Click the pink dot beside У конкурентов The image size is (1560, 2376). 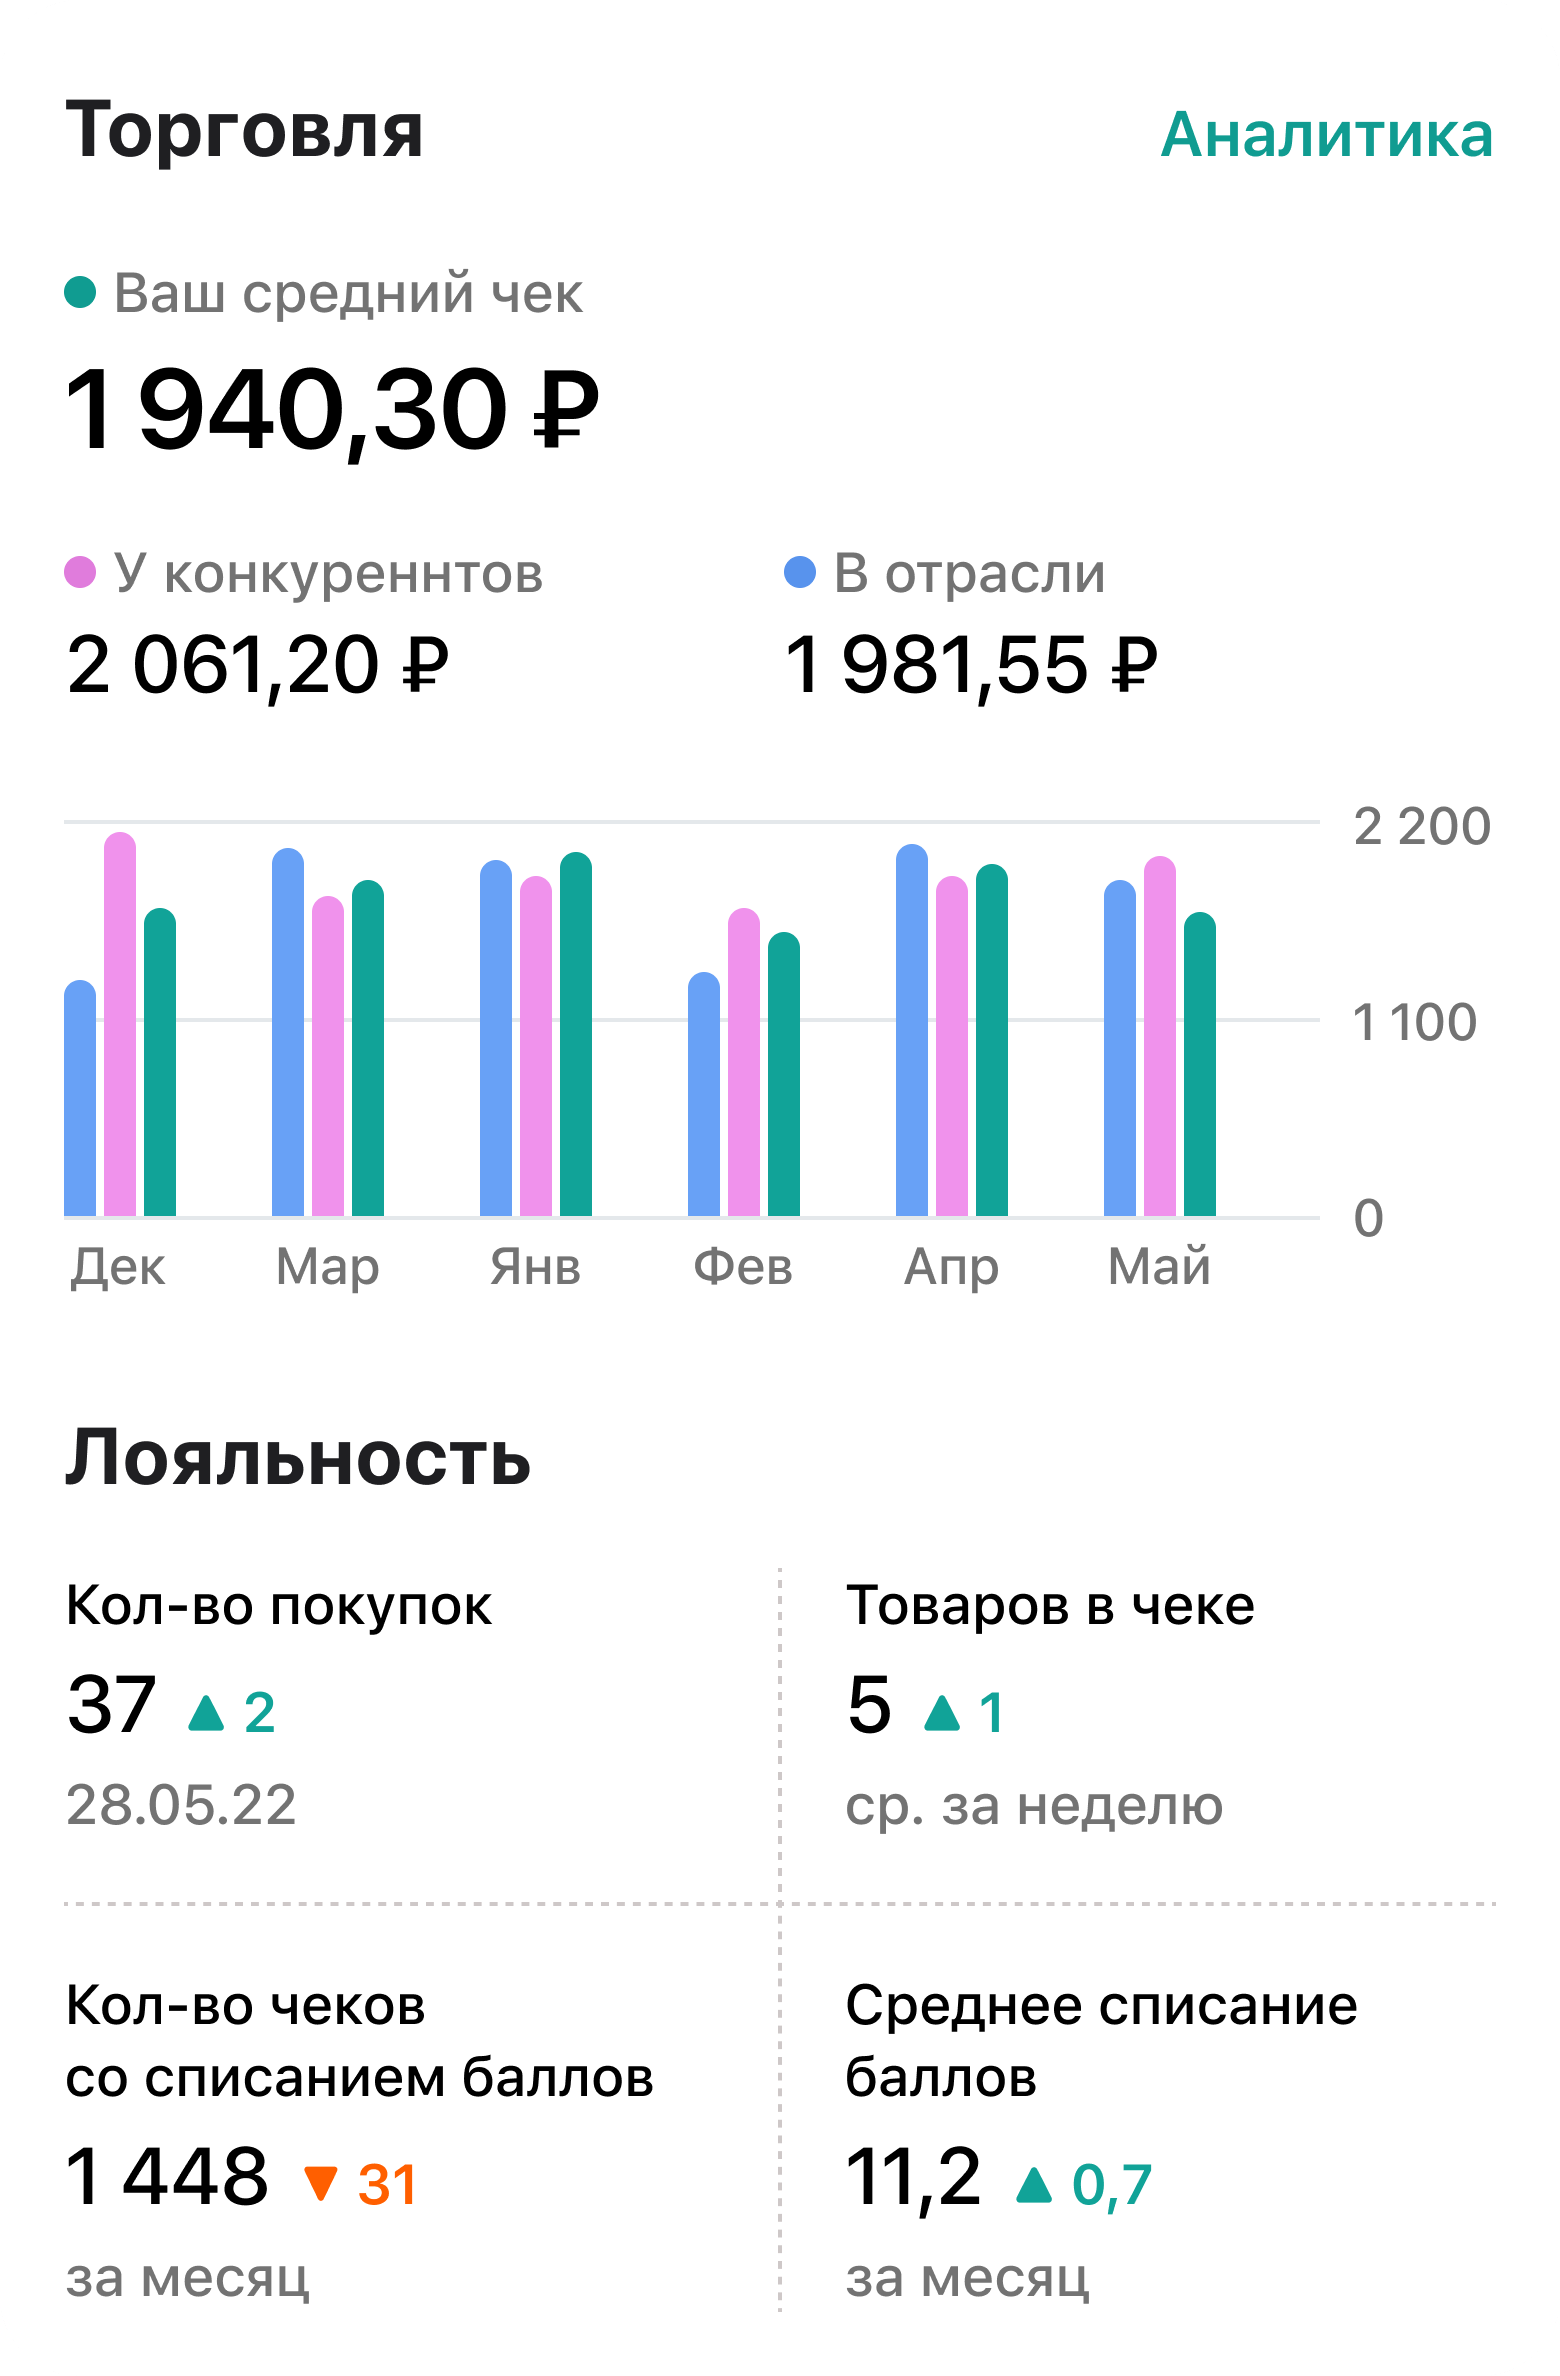click(x=80, y=573)
